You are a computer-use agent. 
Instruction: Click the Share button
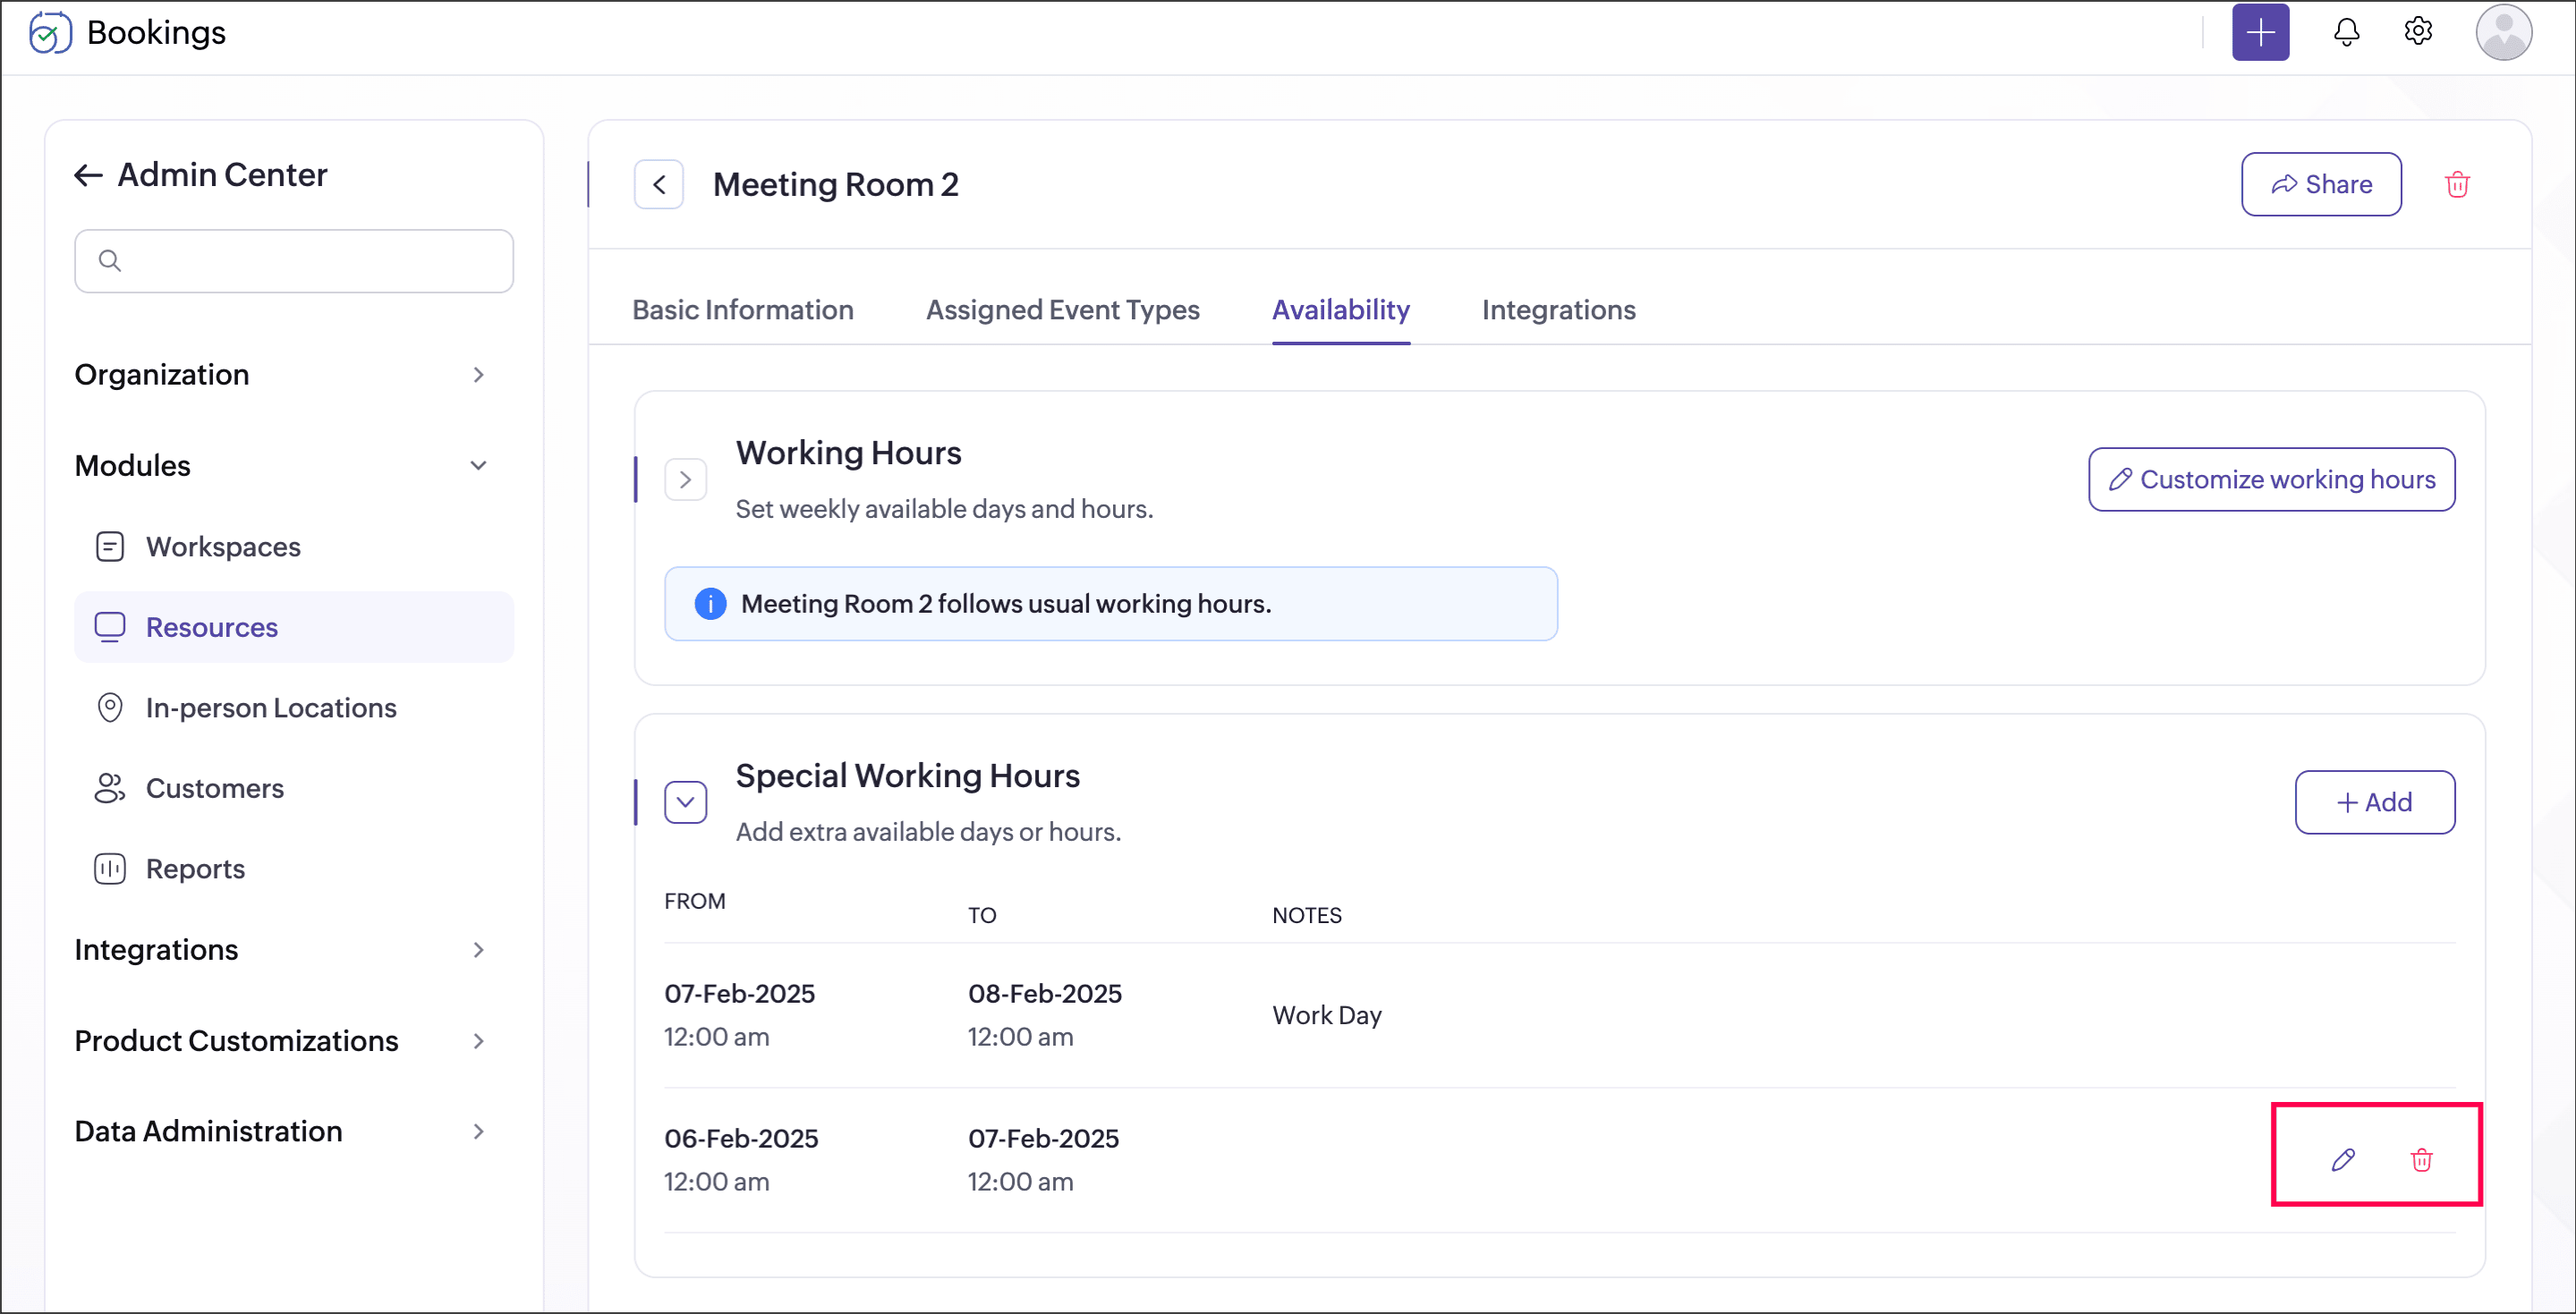point(2321,185)
